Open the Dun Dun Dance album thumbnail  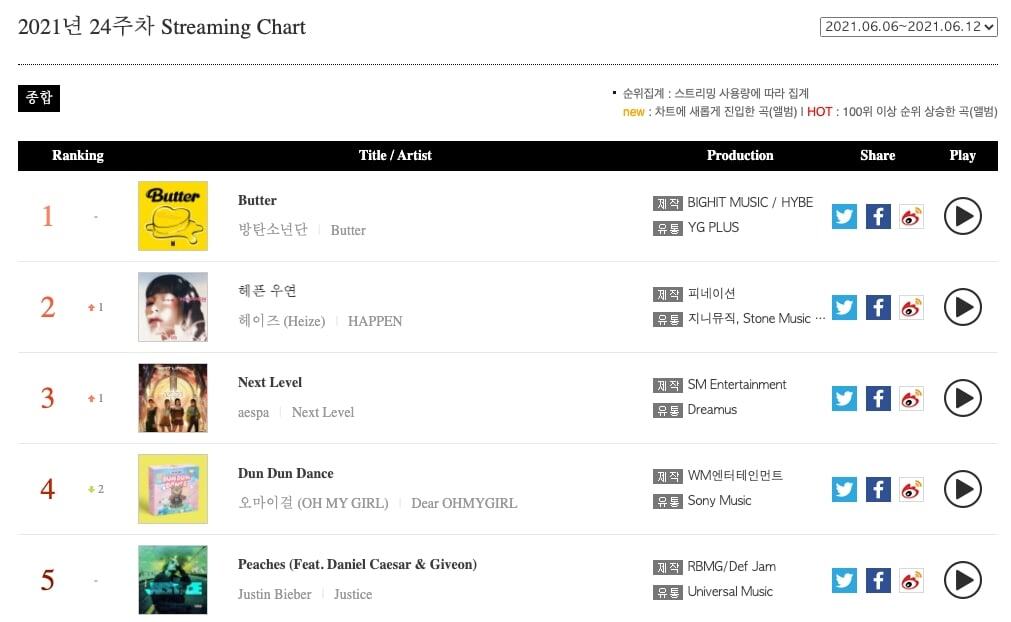tap(173, 489)
